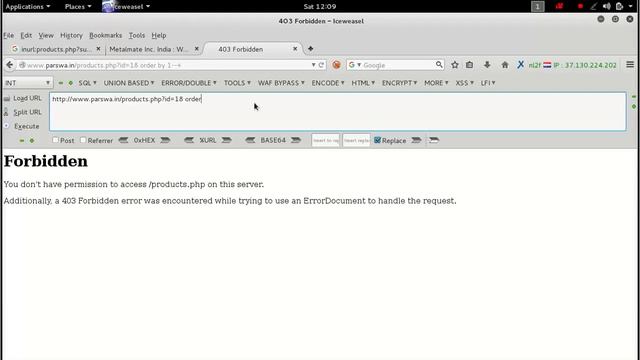The image size is (640, 360).
Task: Open the LFI dropdown
Action: click(488, 83)
